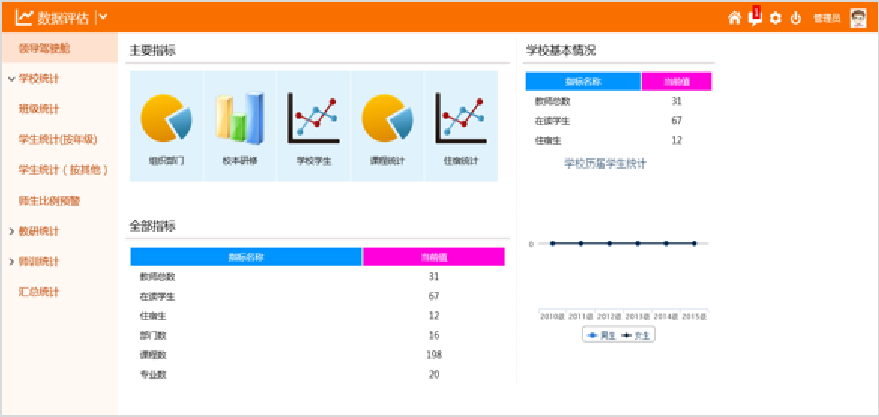This screenshot has height=417, width=879.
Task: Collapse the 学校统计 sidebar section
Action: [x=39, y=78]
